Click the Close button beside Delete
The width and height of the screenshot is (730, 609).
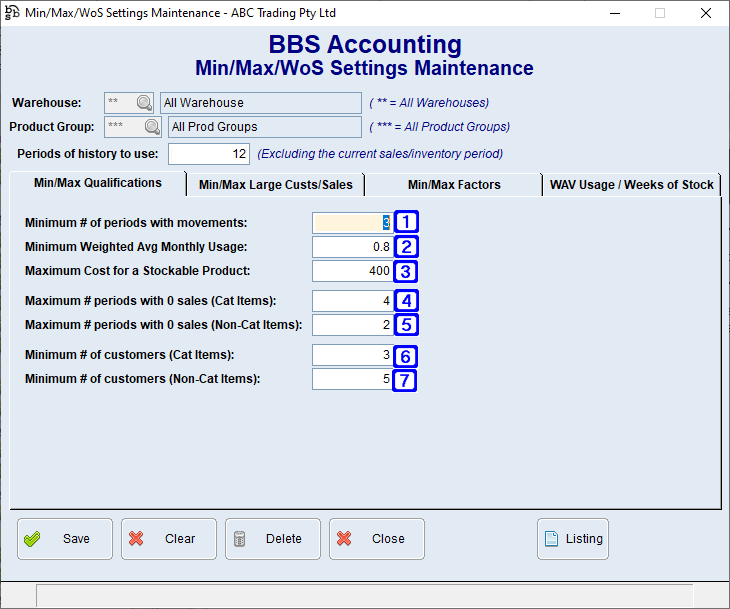click(377, 539)
